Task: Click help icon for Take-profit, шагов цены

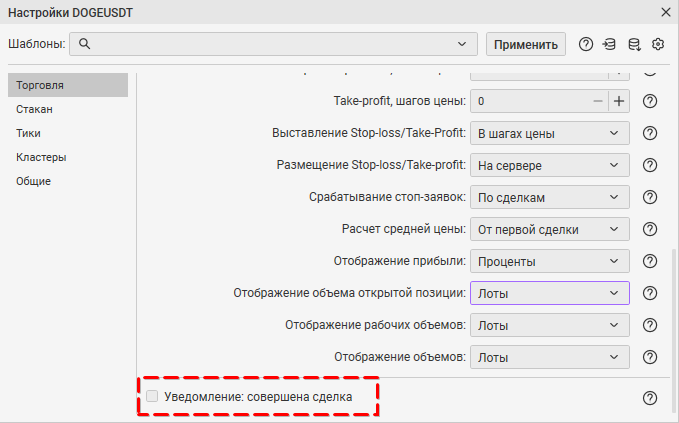Action: click(649, 101)
